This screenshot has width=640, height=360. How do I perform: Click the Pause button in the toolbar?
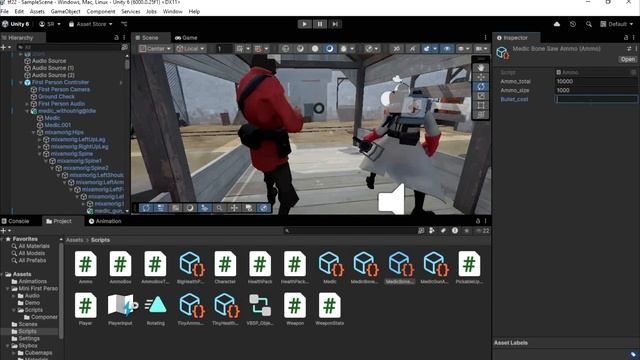point(320,24)
